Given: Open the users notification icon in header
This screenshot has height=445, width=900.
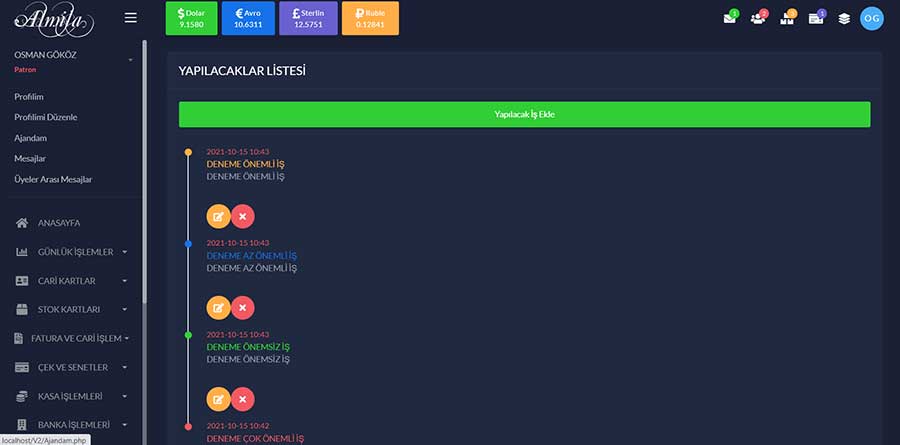Looking at the screenshot, I should [758, 18].
